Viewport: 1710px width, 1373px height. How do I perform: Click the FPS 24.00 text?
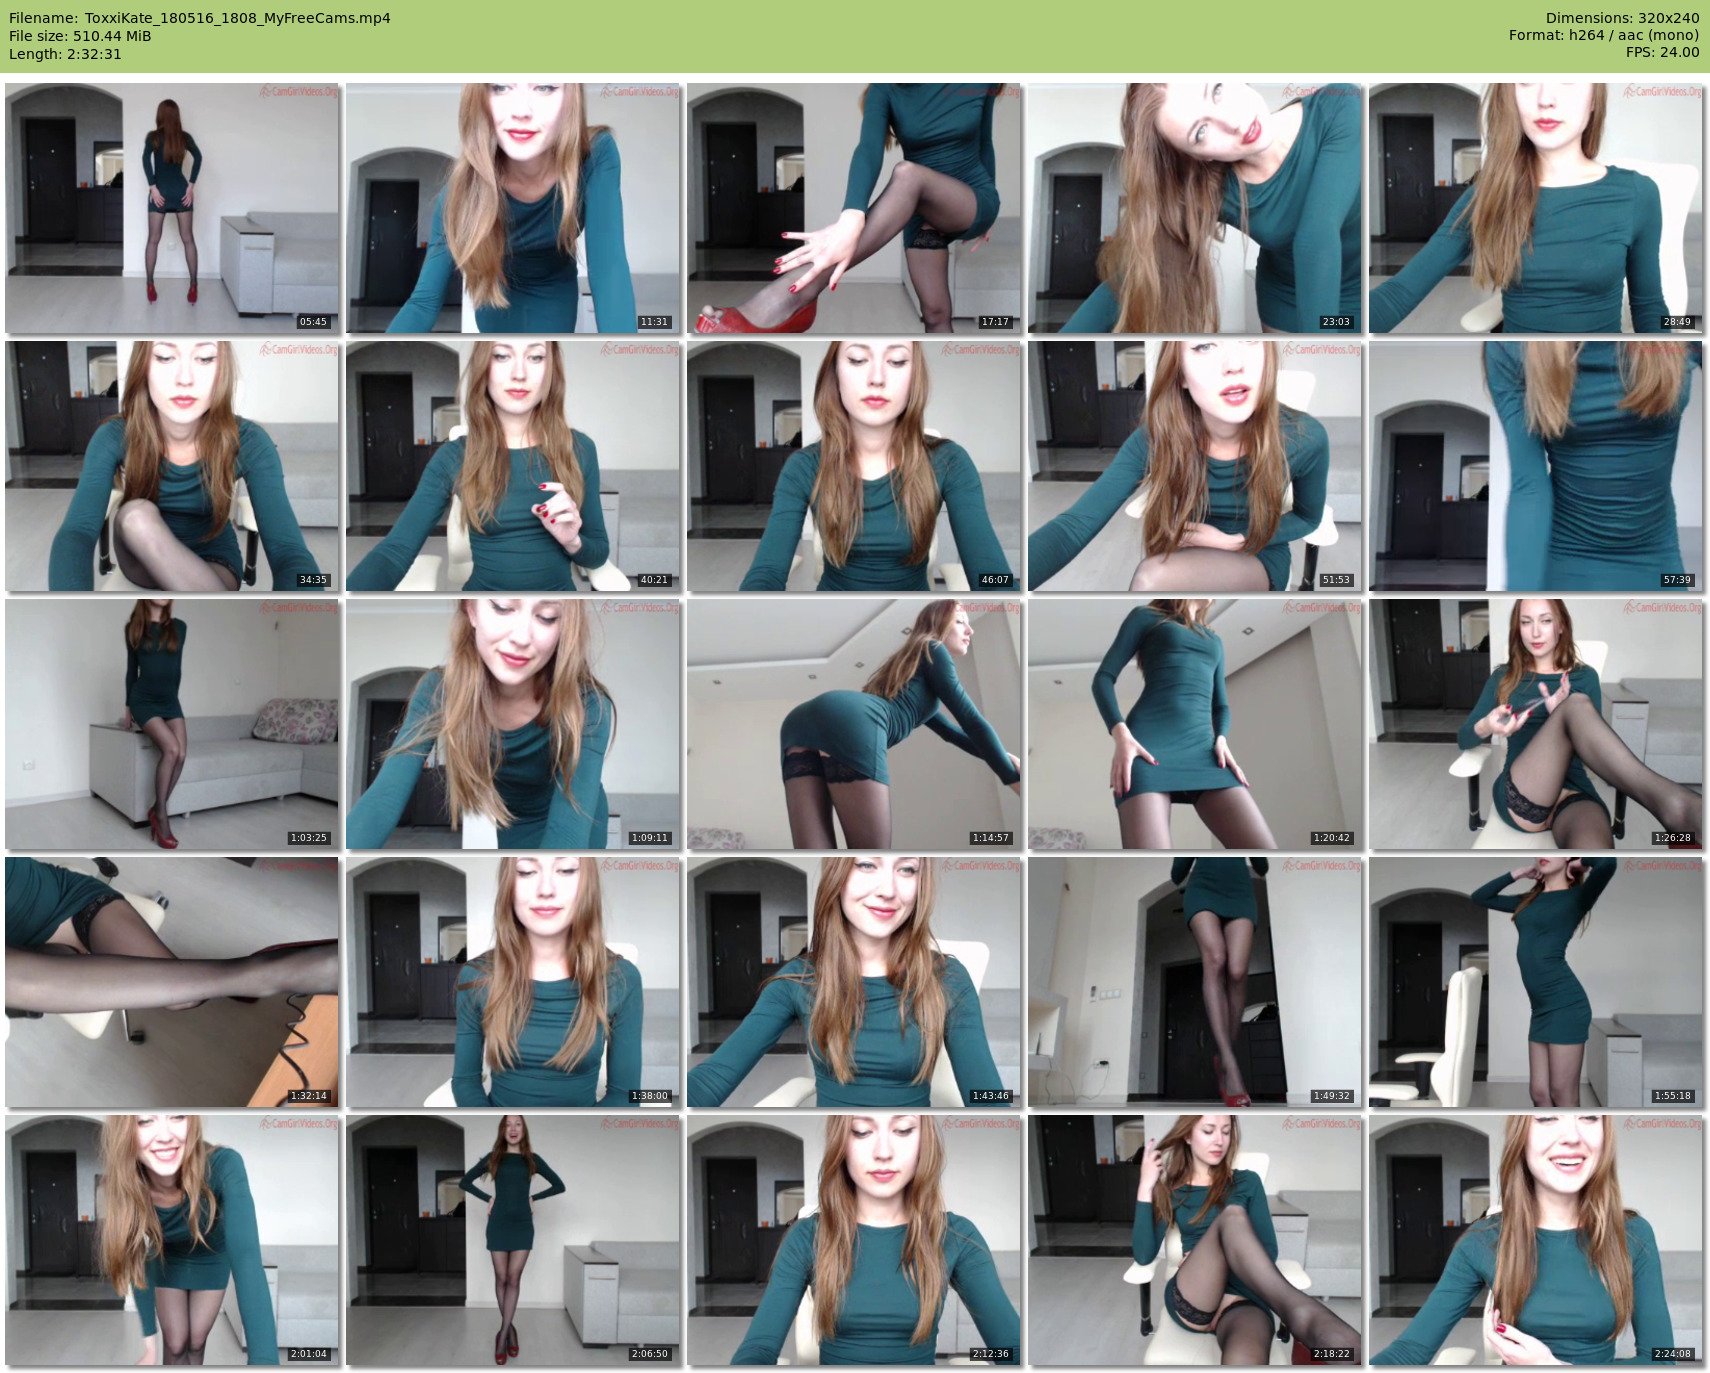click(1662, 52)
